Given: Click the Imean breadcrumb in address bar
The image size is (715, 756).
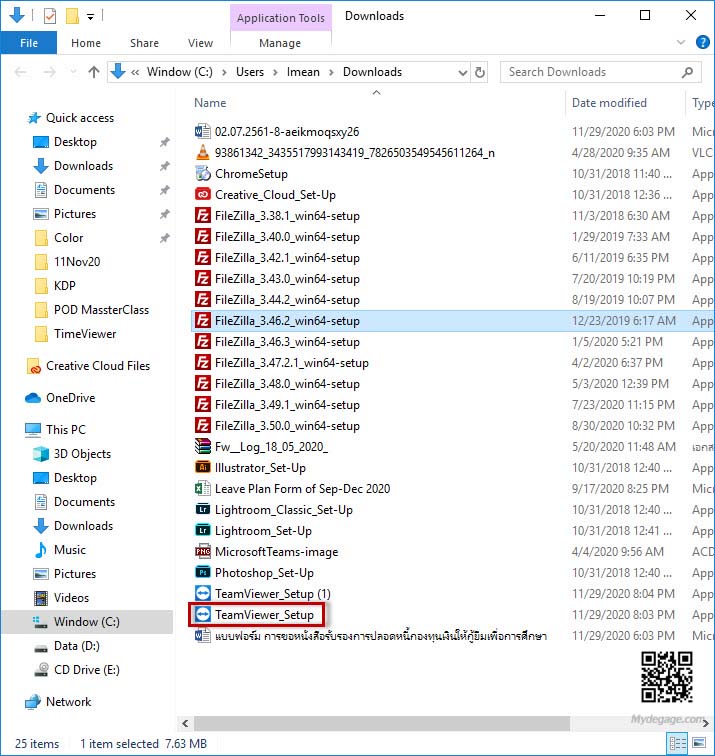Looking at the screenshot, I should click(303, 72).
